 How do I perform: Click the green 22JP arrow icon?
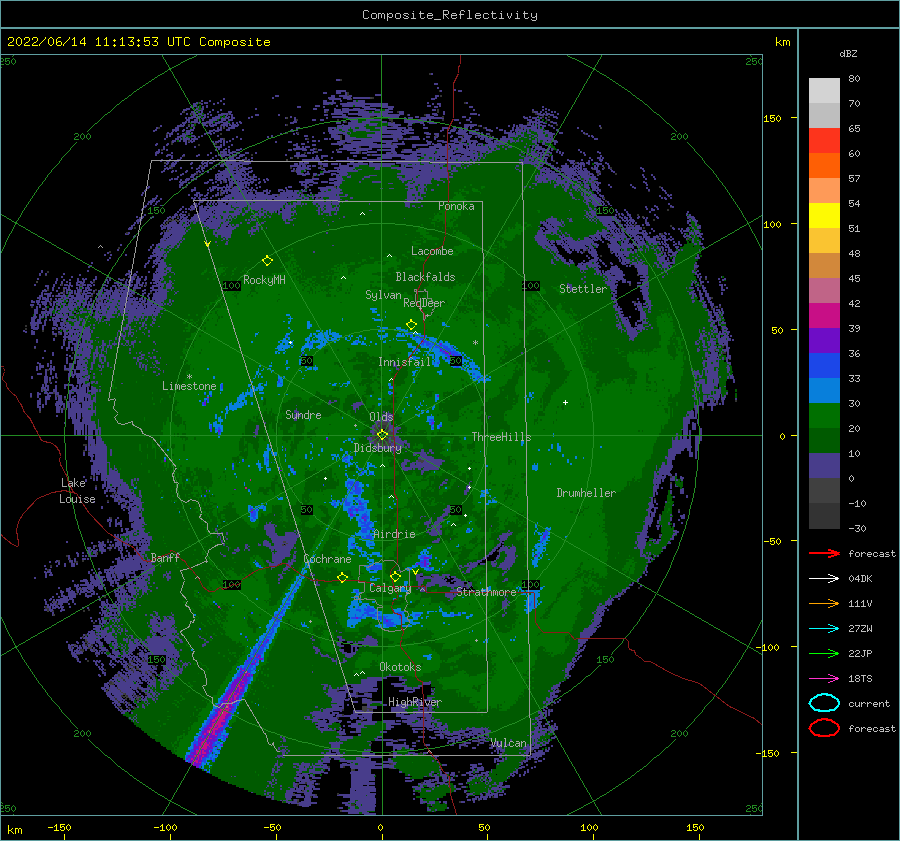[824, 653]
